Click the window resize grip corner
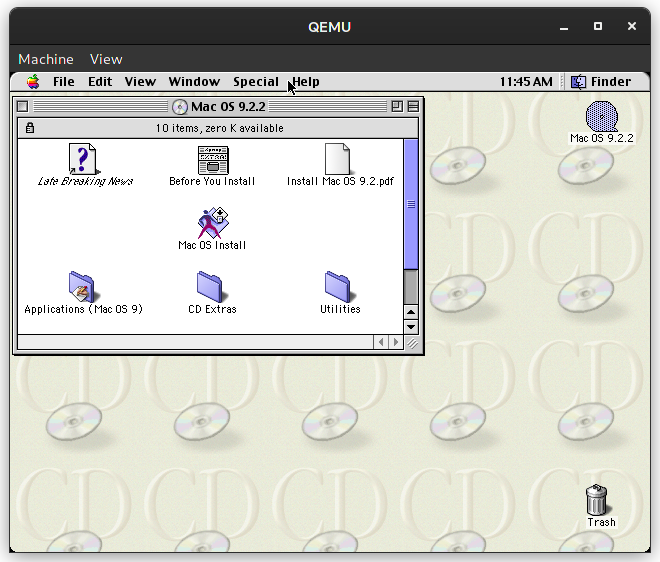The width and height of the screenshot is (660, 562). [x=412, y=344]
